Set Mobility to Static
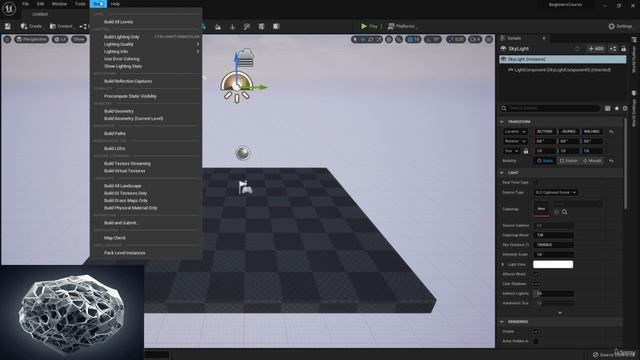Screen dimensions: 640x360 (545, 161)
